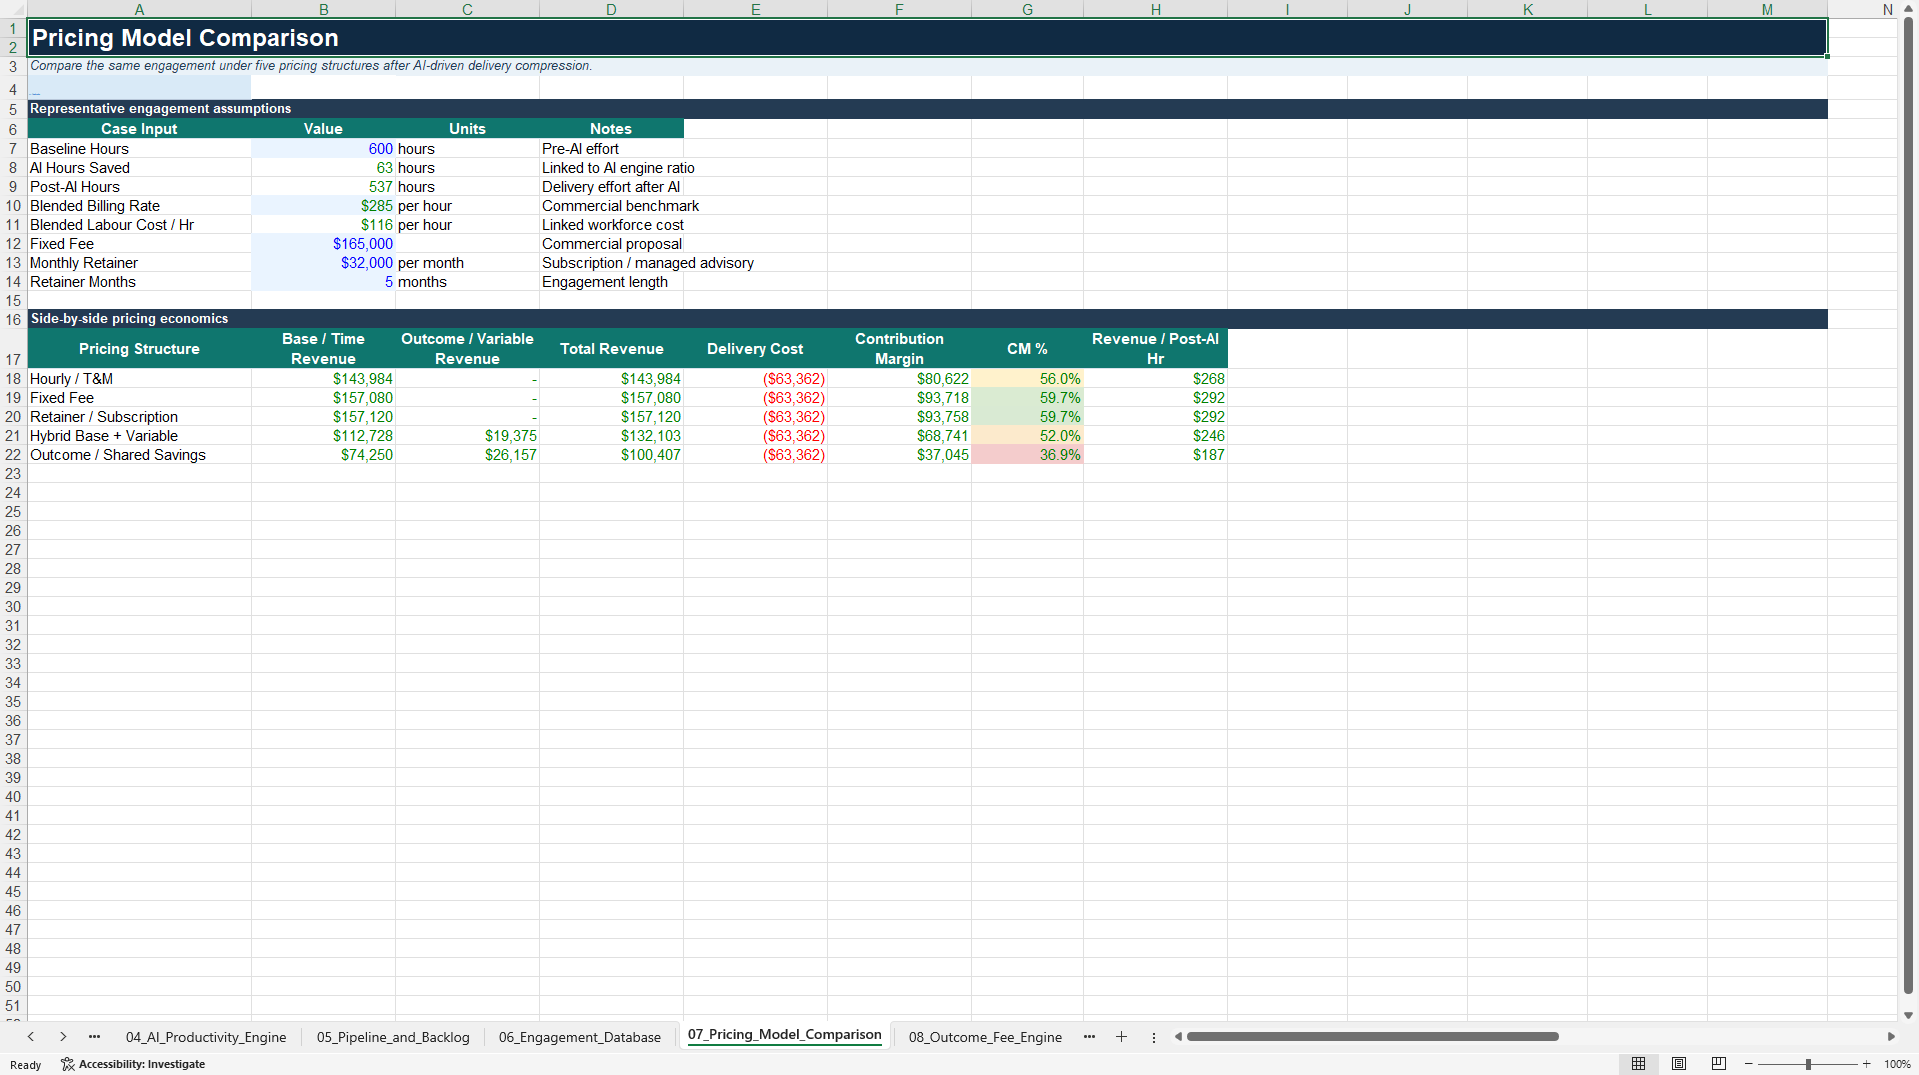Select Hourly contribution margin $80,622

pyautogui.click(x=899, y=379)
